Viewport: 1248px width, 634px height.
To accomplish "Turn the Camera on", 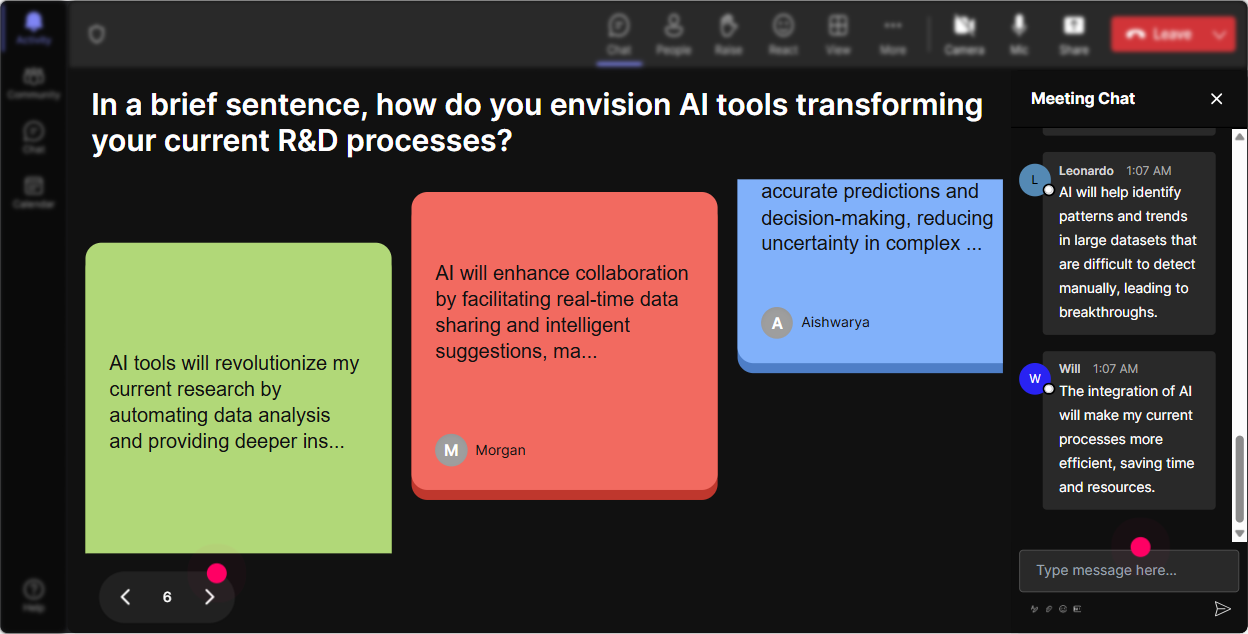I will (x=964, y=34).
